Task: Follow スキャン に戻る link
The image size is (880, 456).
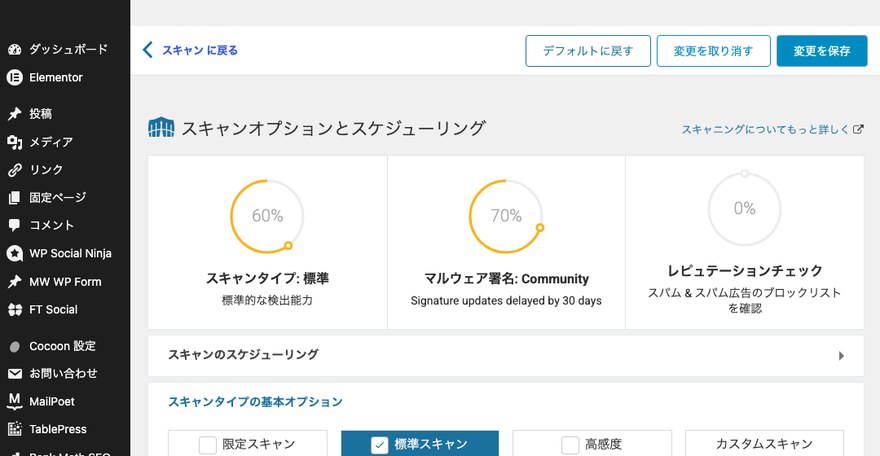Action: click(200, 50)
